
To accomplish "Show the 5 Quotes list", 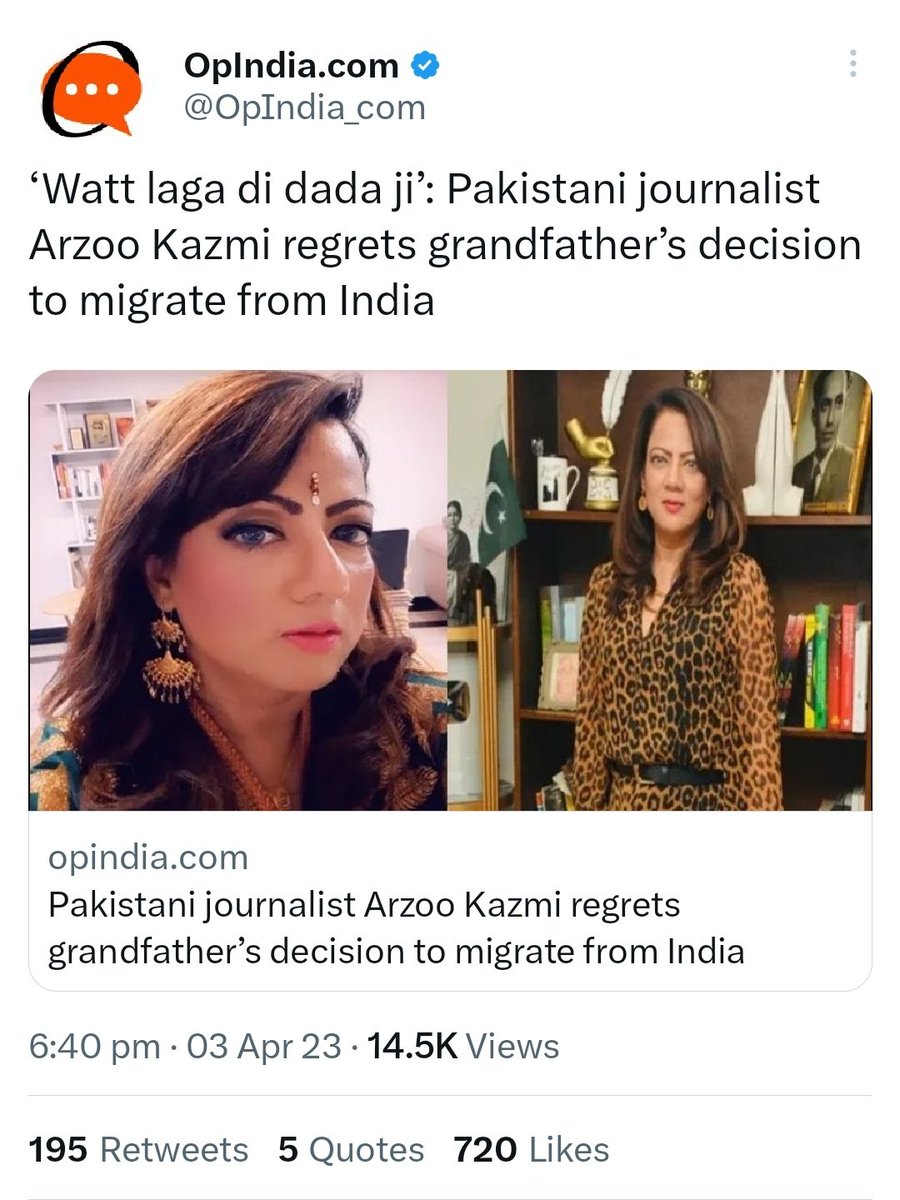I will [351, 1150].
